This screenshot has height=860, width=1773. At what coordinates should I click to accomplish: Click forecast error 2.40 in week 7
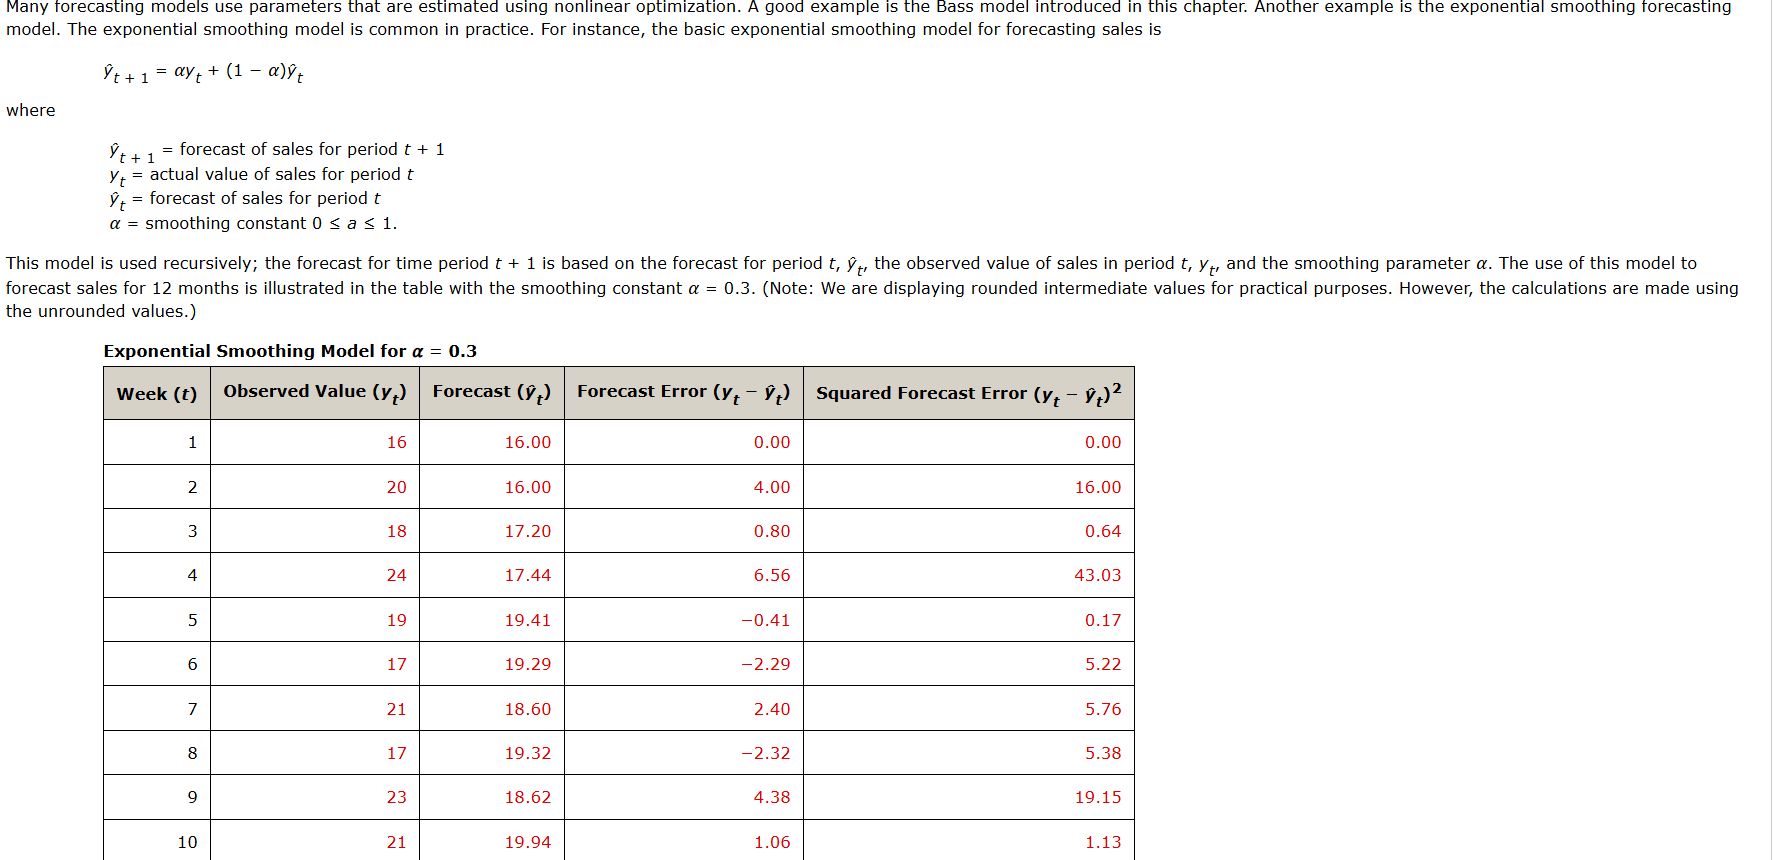click(772, 709)
